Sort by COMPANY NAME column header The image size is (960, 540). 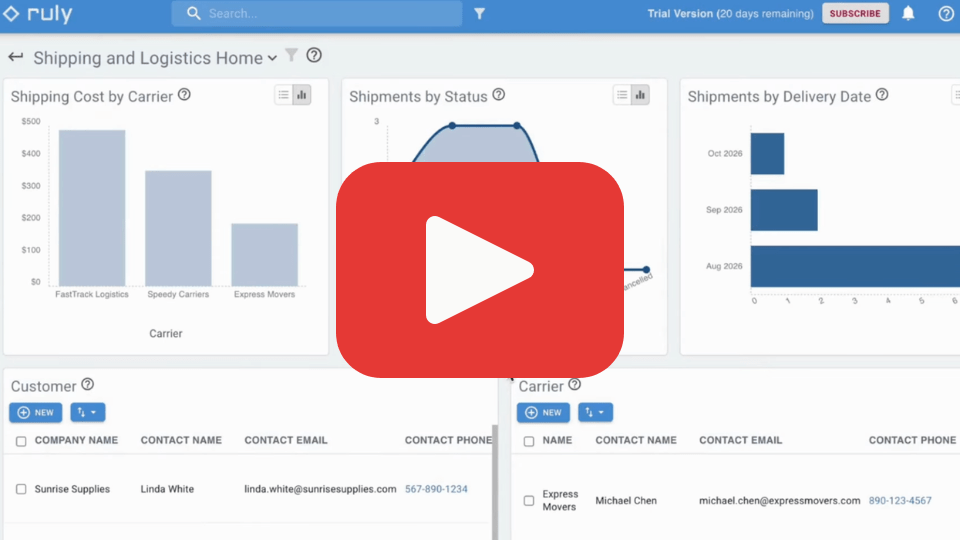click(76, 440)
